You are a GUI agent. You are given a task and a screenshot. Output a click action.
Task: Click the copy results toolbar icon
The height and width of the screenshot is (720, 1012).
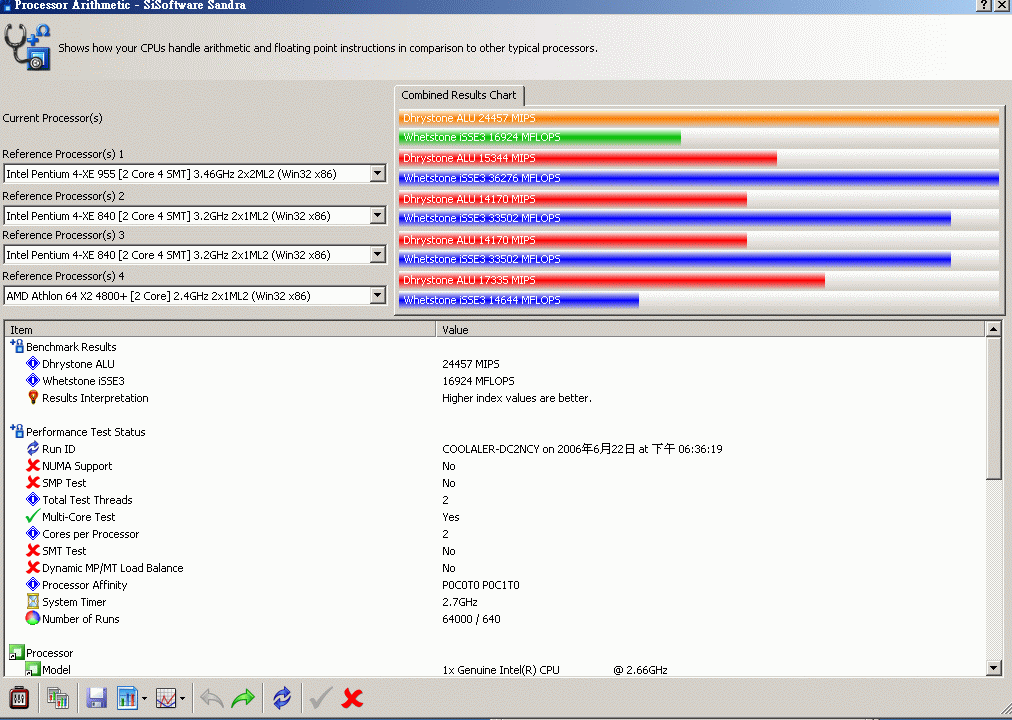(57, 698)
